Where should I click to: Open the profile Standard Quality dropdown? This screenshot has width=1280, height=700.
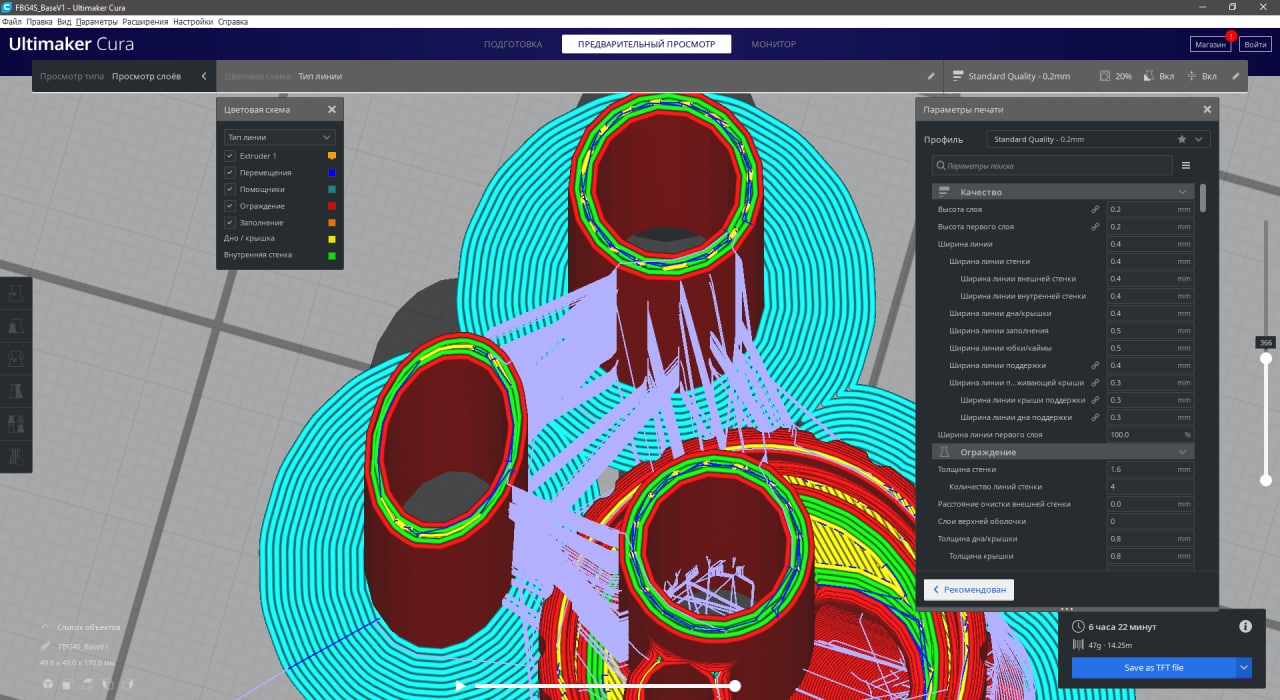point(1098,139)
